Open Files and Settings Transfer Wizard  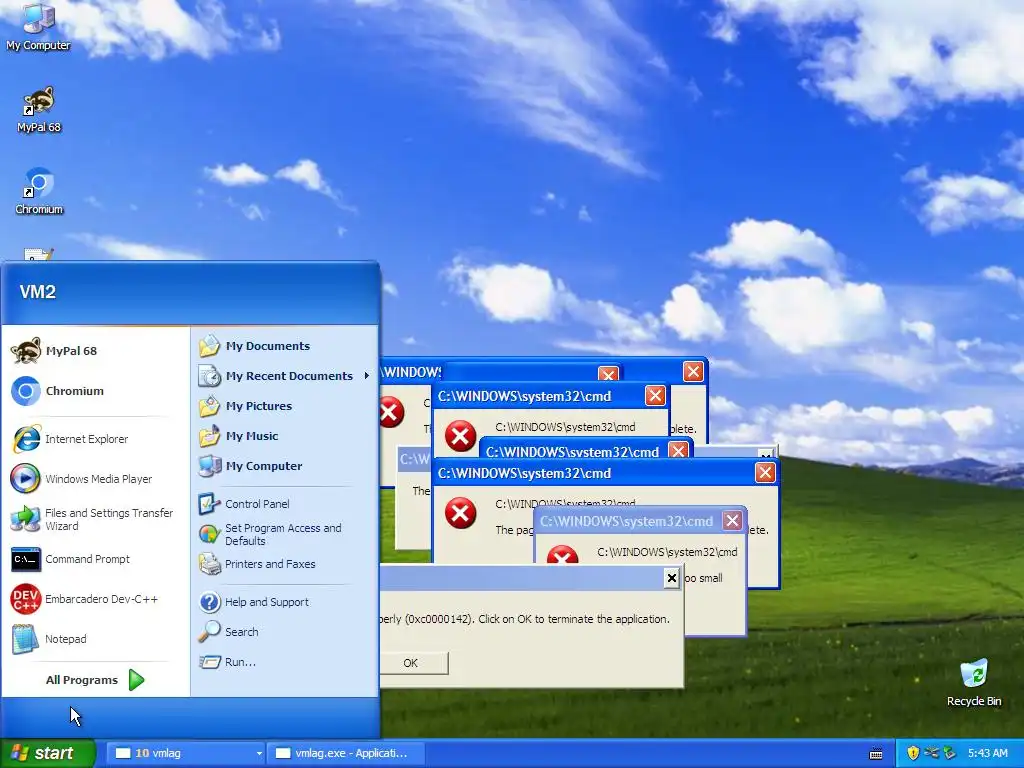(95, 519)
